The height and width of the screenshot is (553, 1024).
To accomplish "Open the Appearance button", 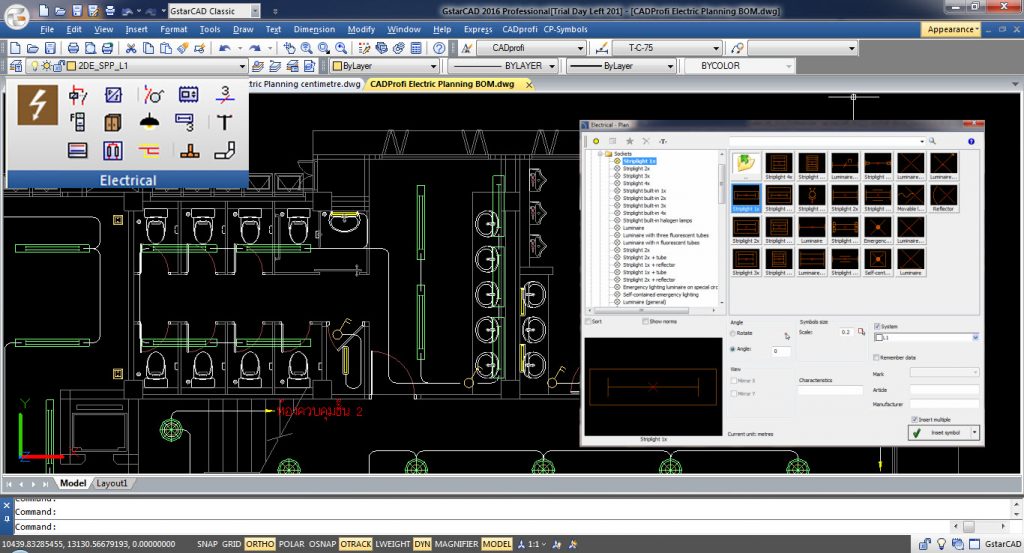I will click(953, 29).
